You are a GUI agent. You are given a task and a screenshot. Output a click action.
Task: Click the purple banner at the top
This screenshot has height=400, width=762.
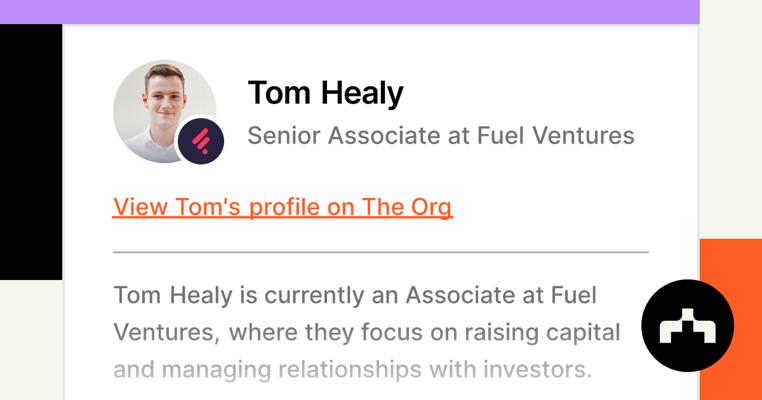(x=350, y=11)
